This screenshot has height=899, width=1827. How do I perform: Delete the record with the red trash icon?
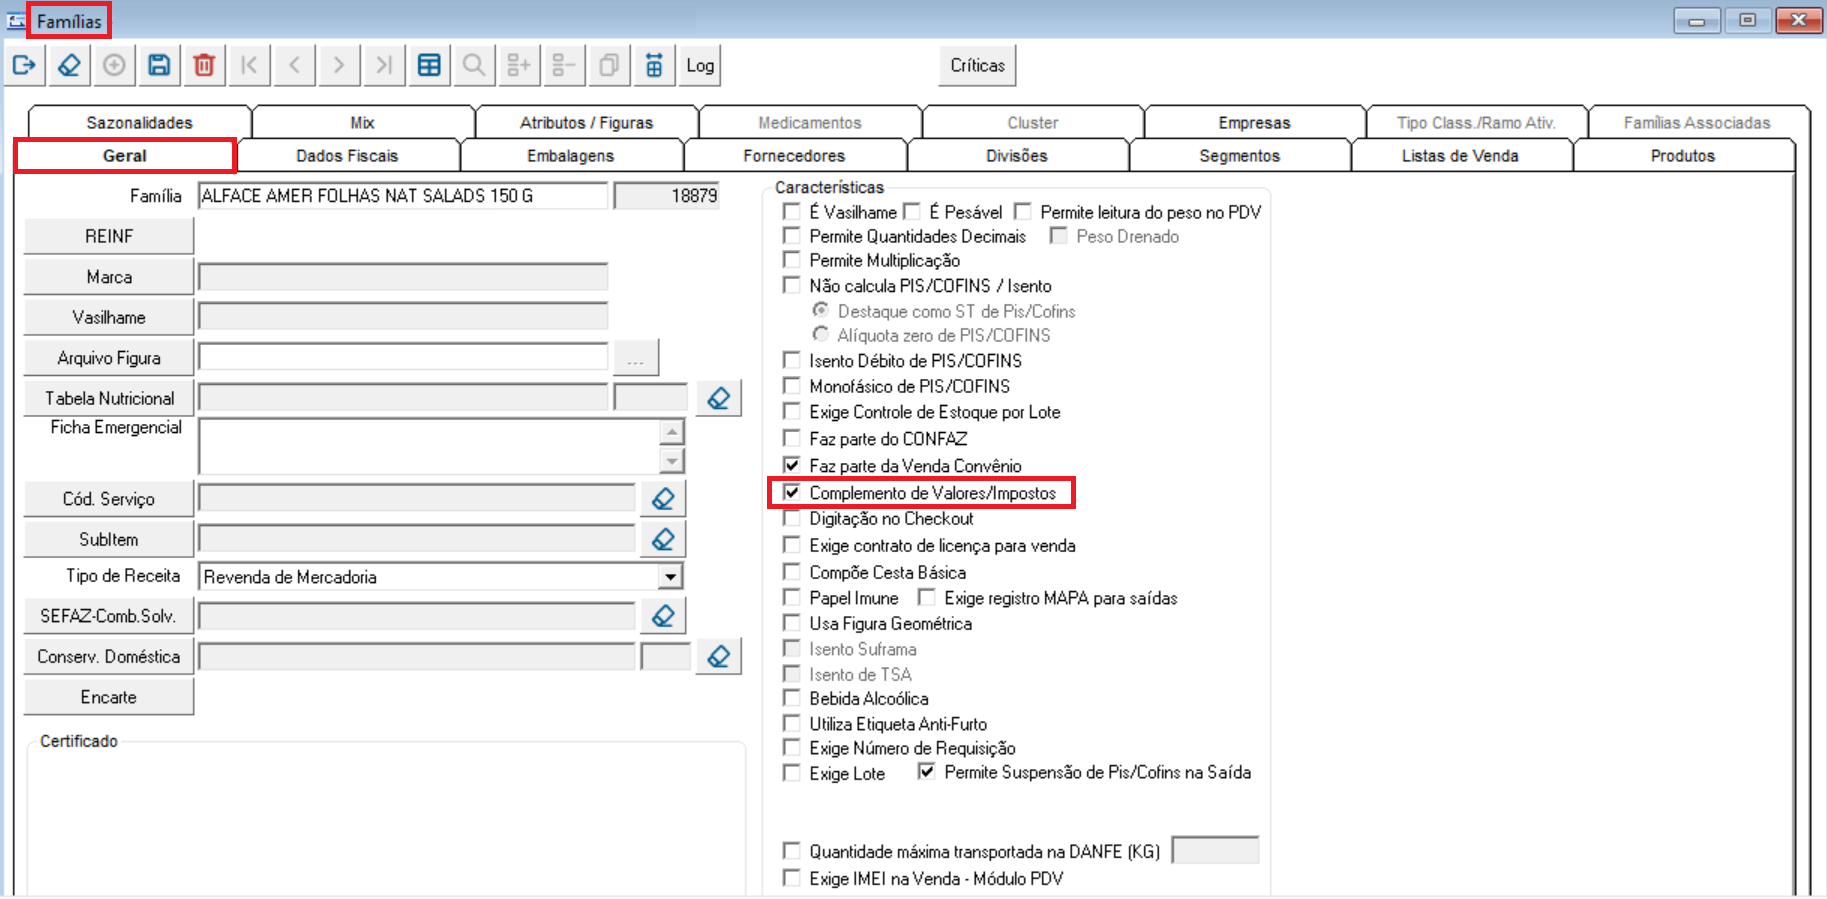click(204, 66)
